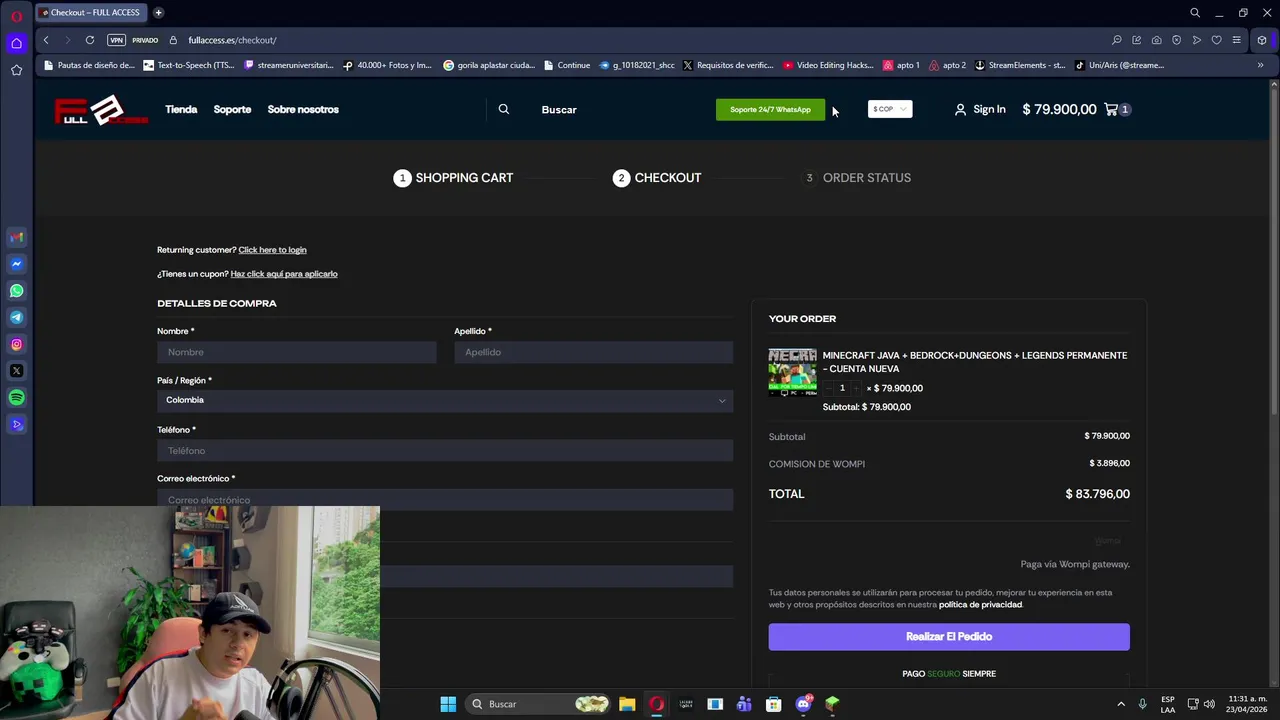Open Soporte menu

(x=232, y=109)
